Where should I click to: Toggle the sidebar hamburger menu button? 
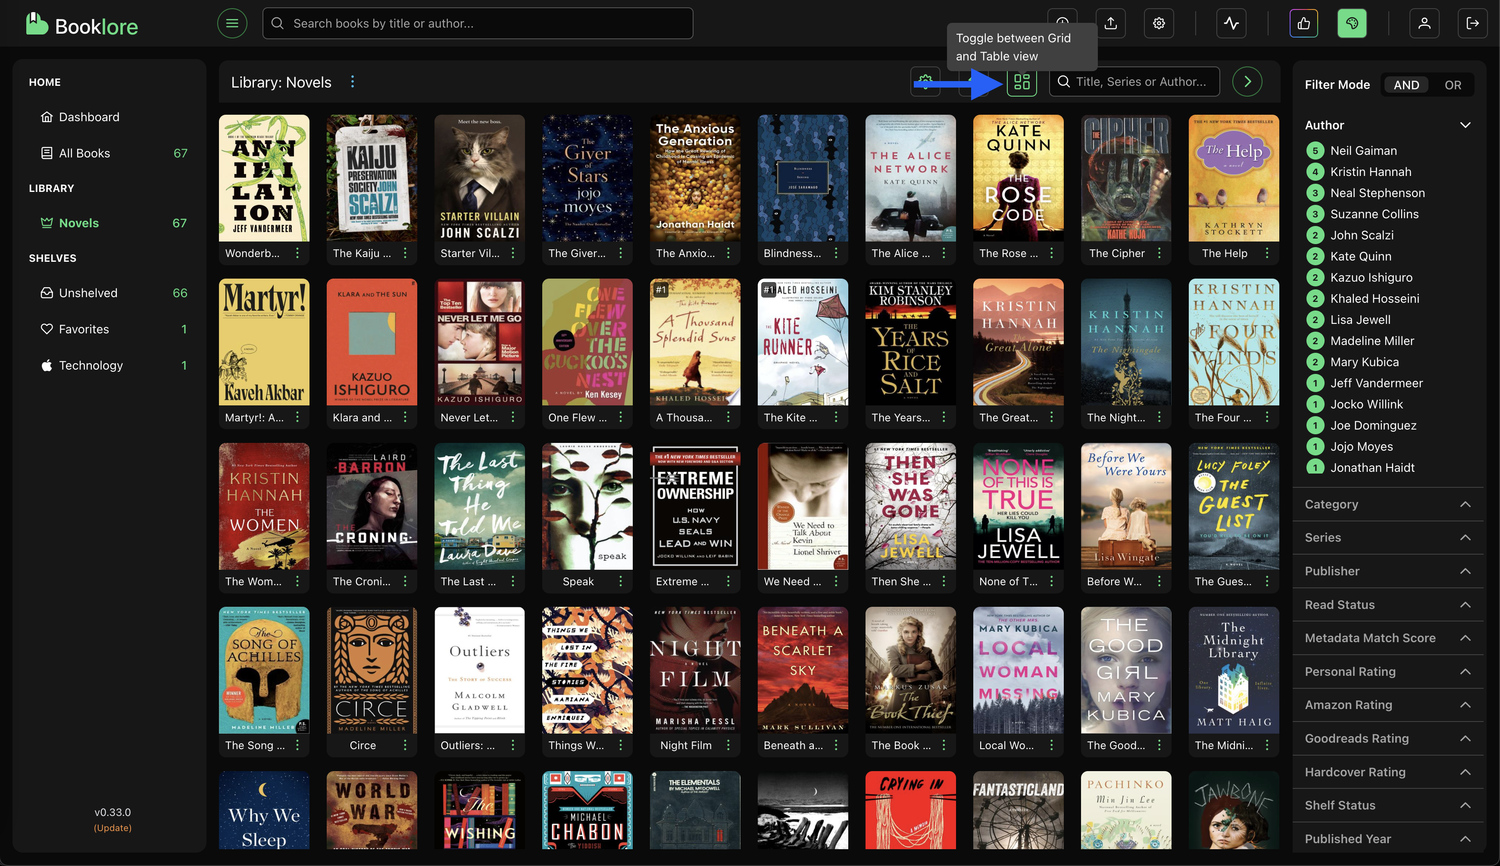pyautogui.click(x=232, y=23)
